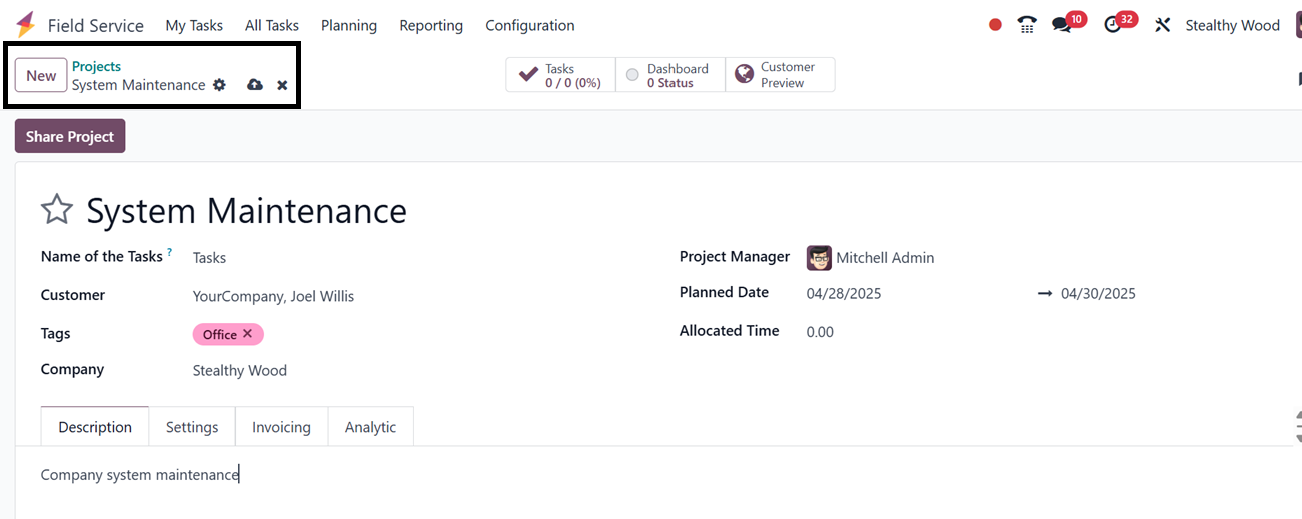The image size is (1302, 519).
Task: Open the VoIP phone icon
Action: [x=1027, y=25]
